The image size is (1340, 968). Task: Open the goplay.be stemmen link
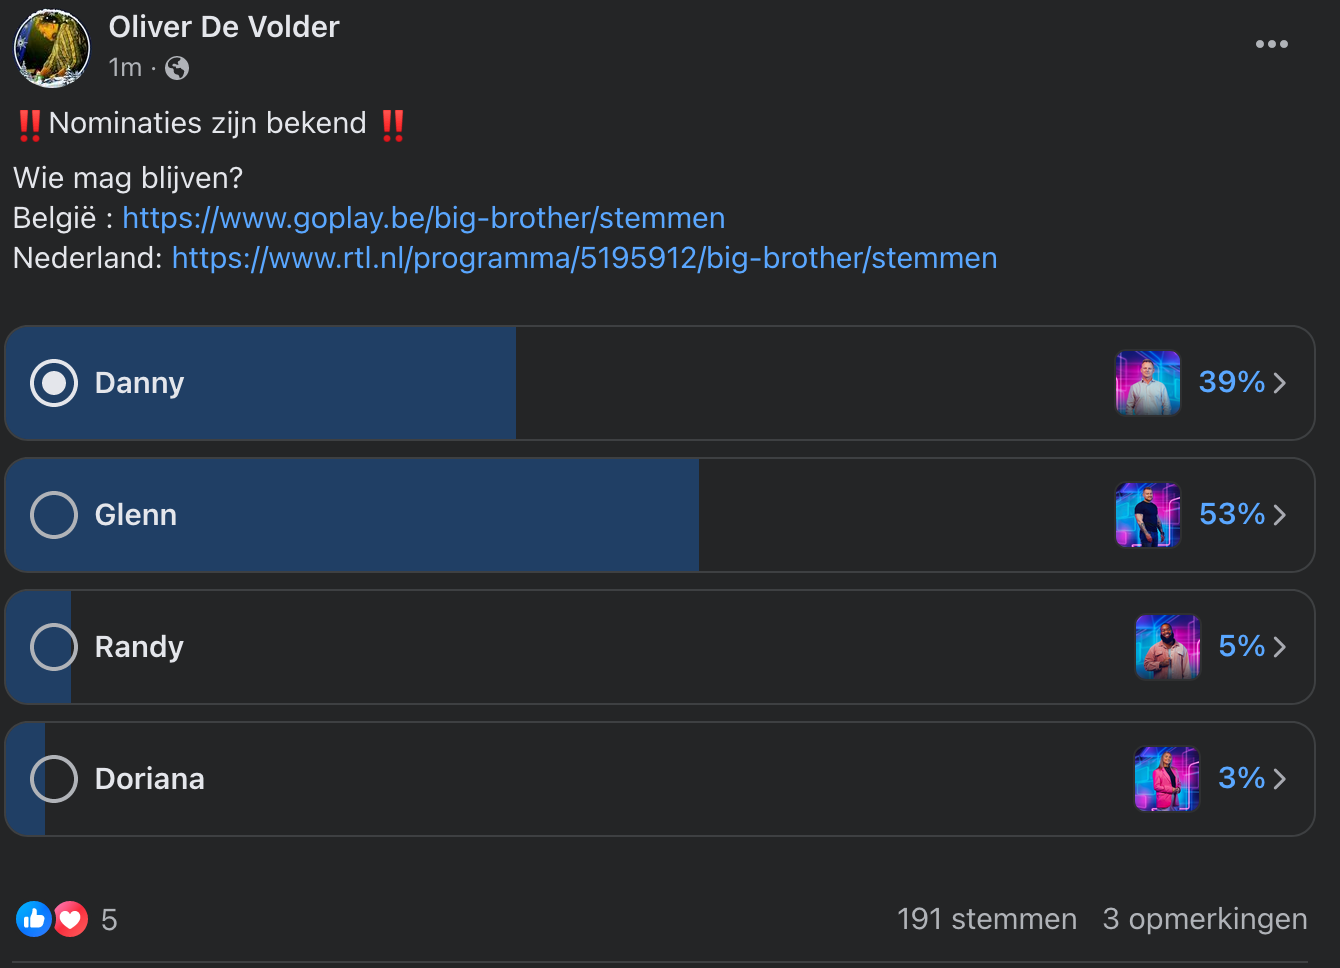pos(424,218)
